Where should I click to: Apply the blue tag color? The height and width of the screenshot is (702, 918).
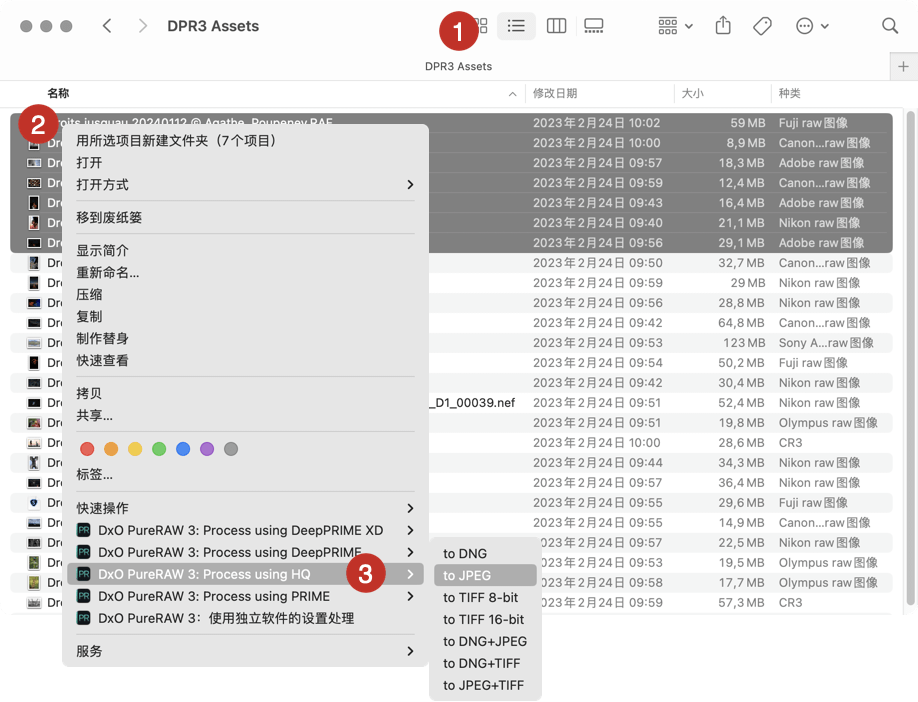click(x=183, y=449)
